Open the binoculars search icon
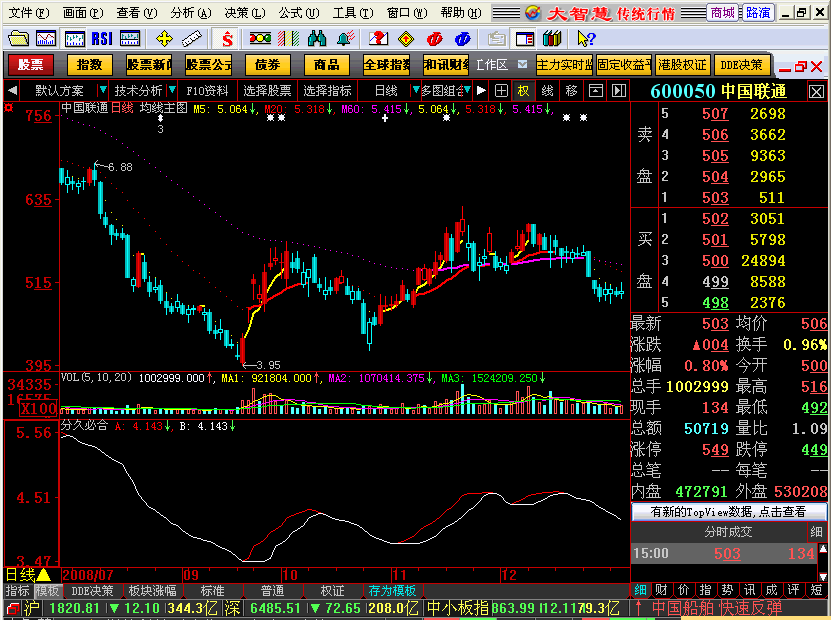Image resolution: width=831 pixels, height=620 pixels. (x=317, y=39)
